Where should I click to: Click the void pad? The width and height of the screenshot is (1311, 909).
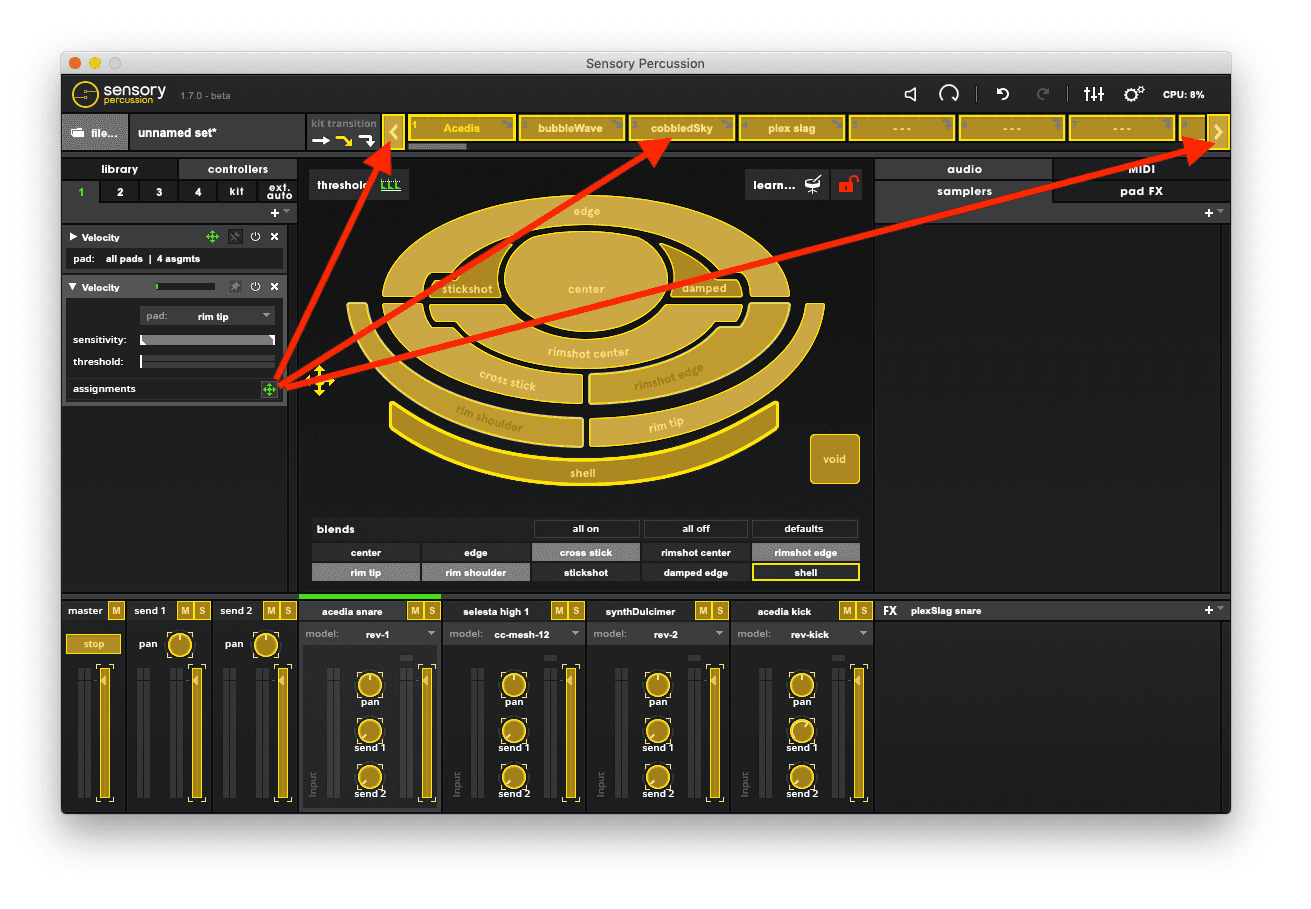pyautogui.click(x=834, y=459)
